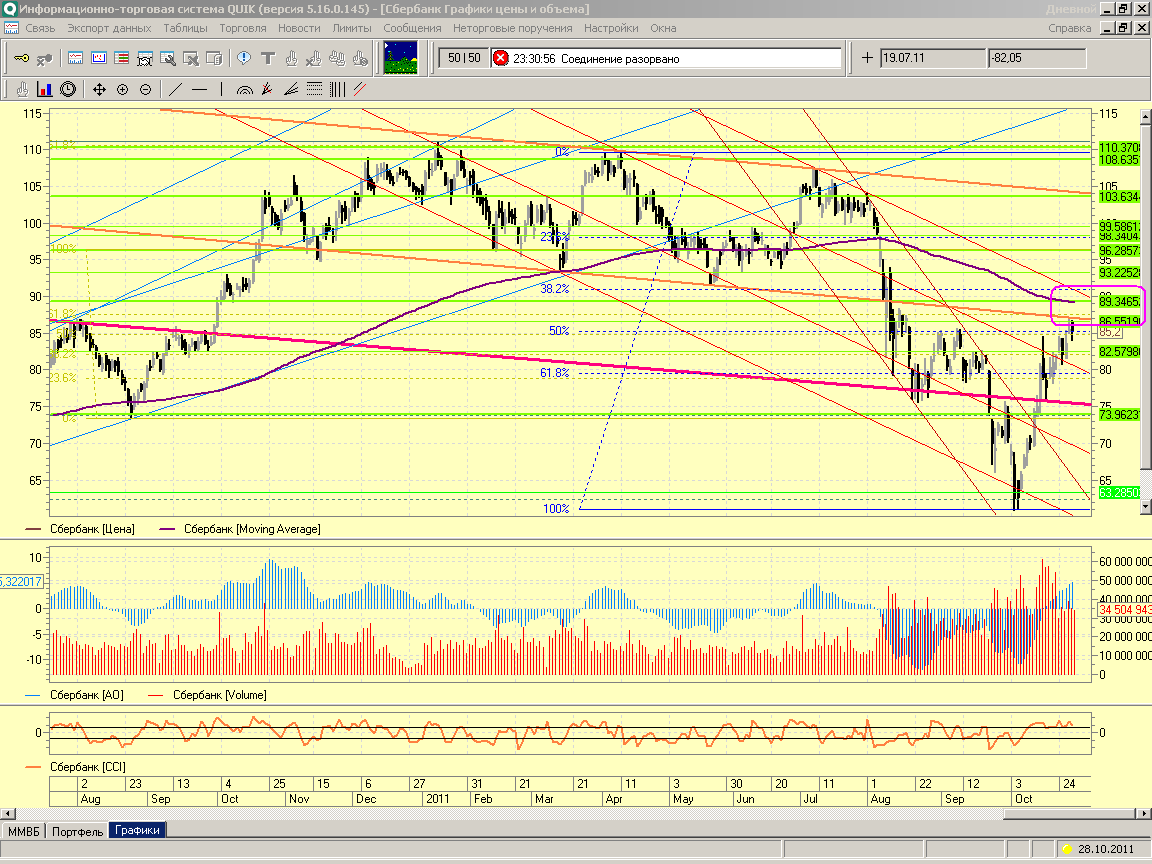
Task: Click the cancel order hand icon
Action: tap(314, 58)
